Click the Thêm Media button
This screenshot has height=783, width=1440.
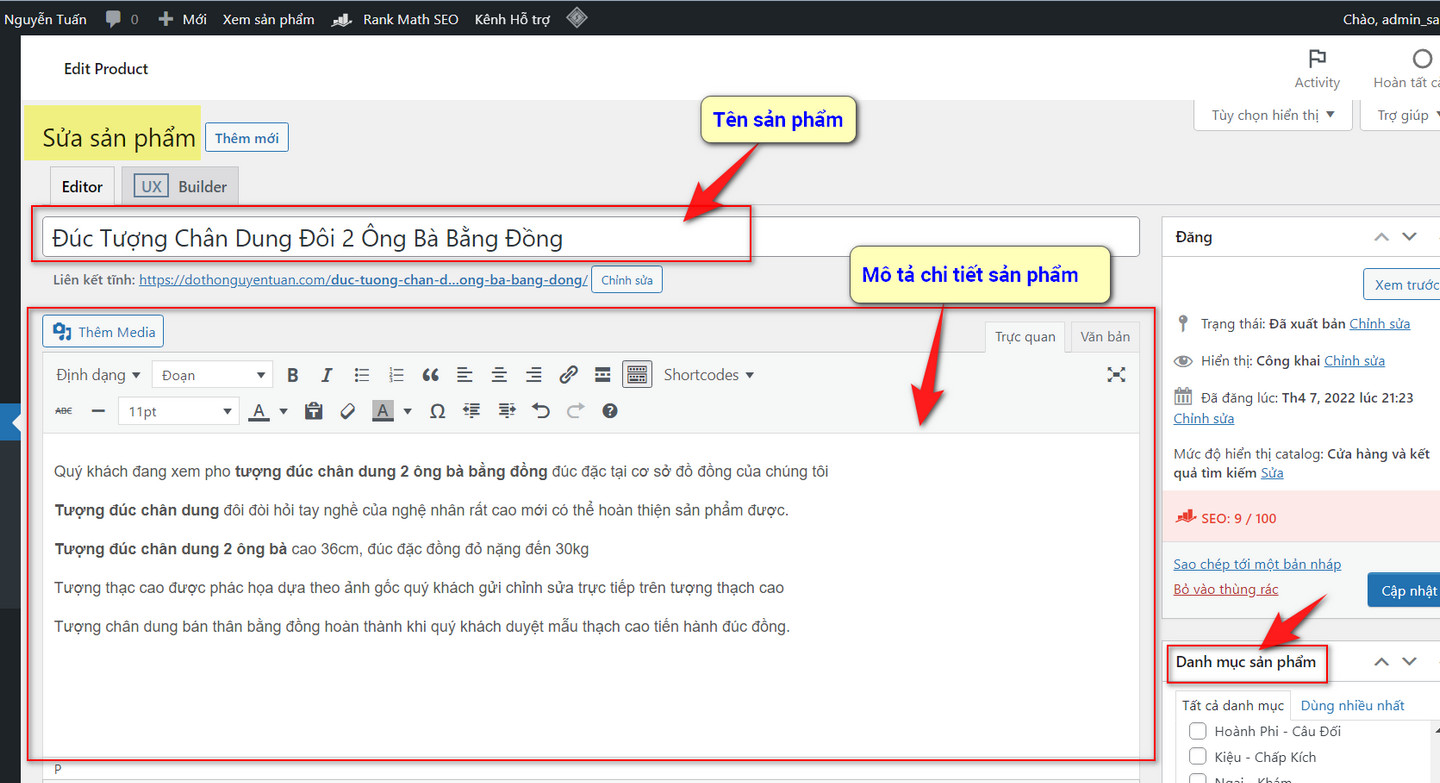point(103,332)
